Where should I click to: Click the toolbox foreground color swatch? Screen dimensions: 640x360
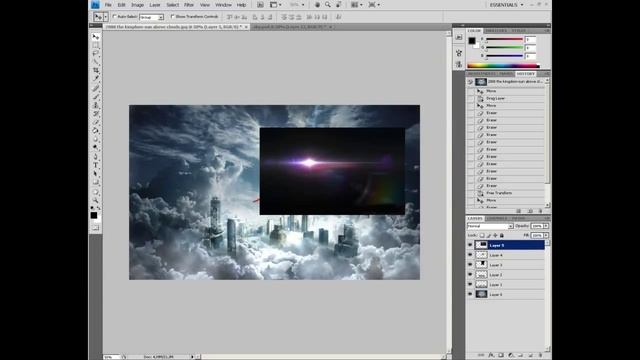pyautogui.click(x=94, y=215)
